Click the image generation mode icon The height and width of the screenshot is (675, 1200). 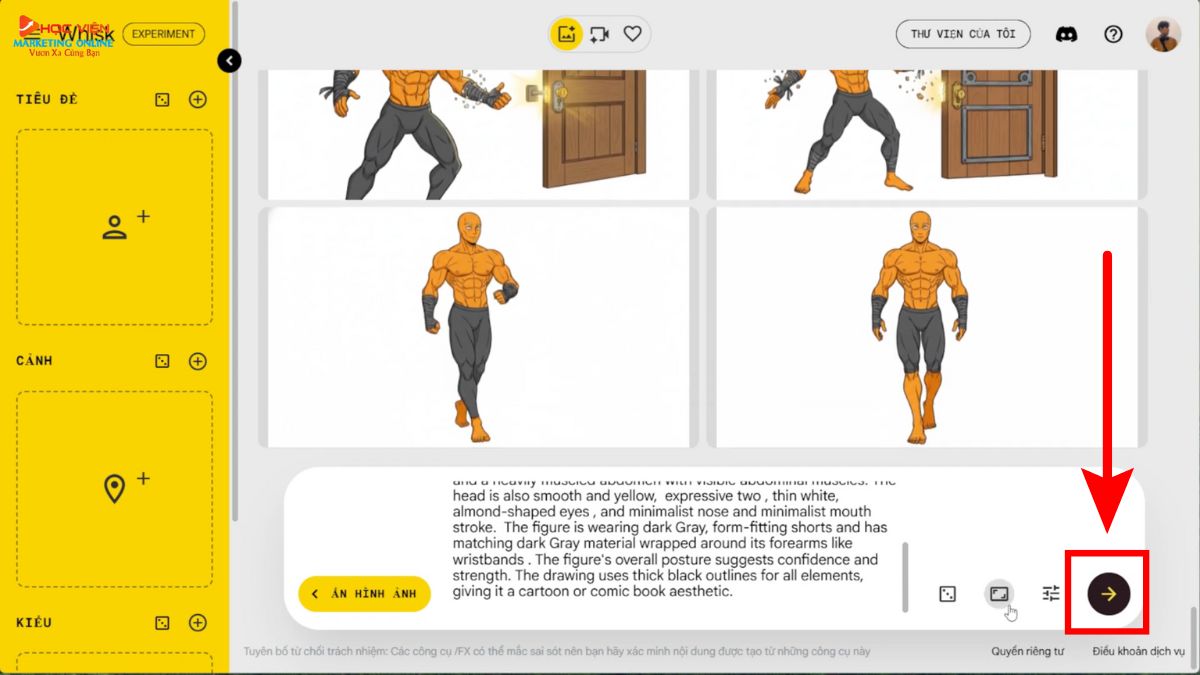point(567,34)
